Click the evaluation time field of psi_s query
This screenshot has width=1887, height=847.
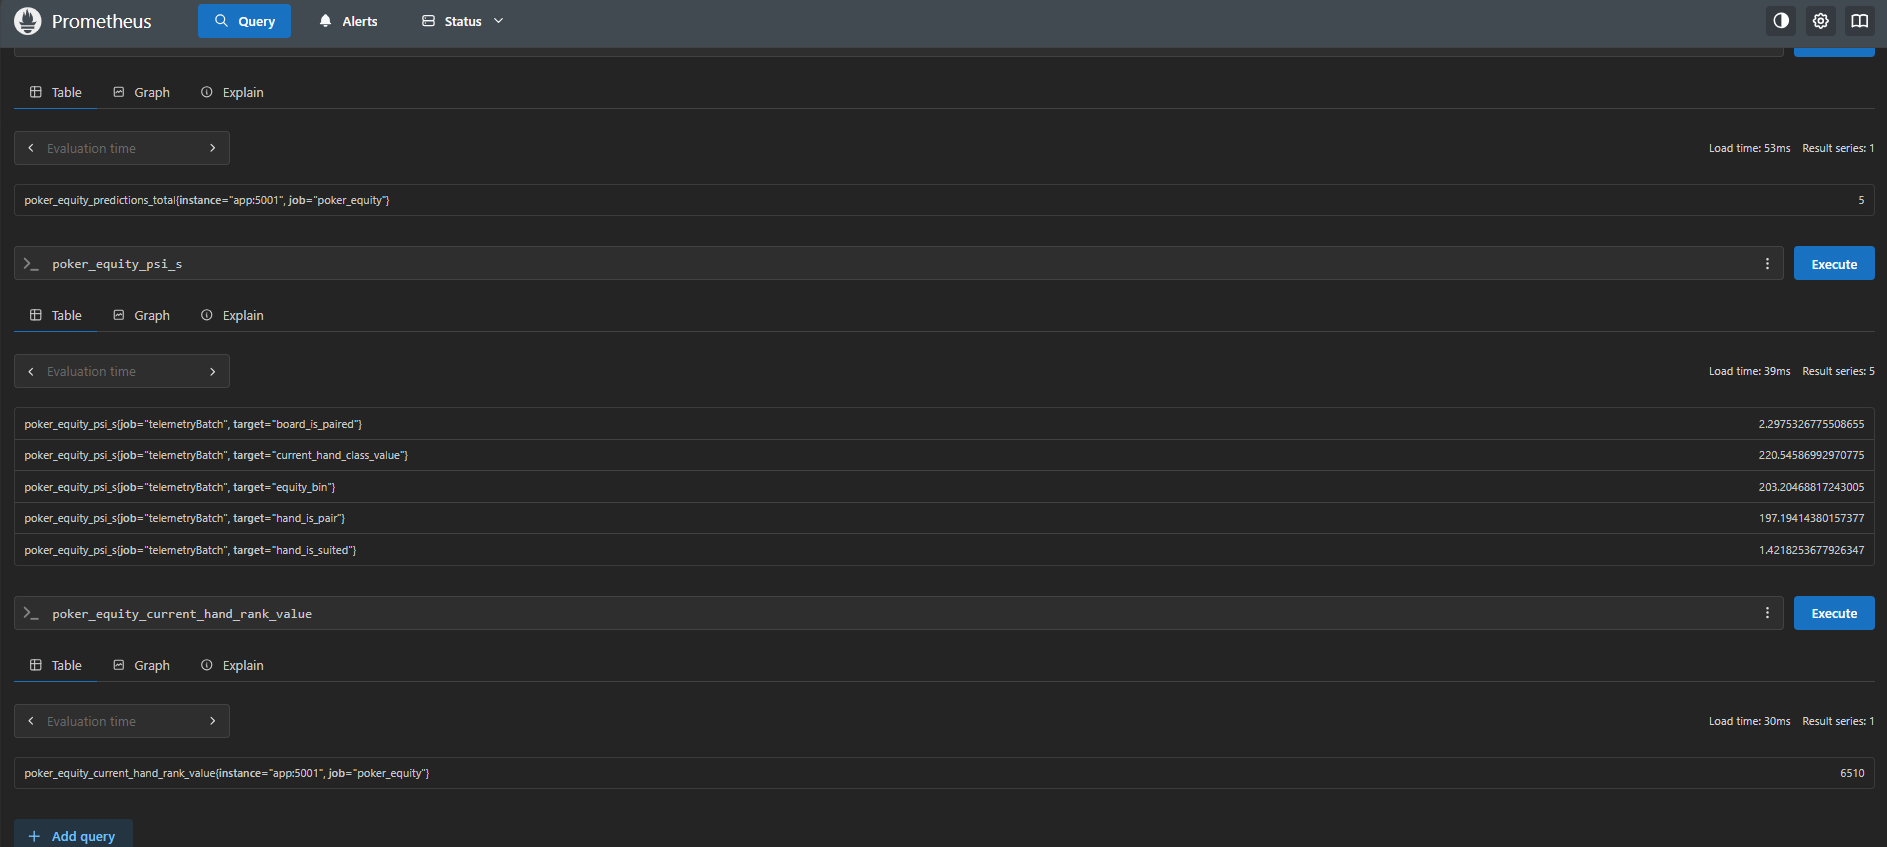click(x=121, y=371)
